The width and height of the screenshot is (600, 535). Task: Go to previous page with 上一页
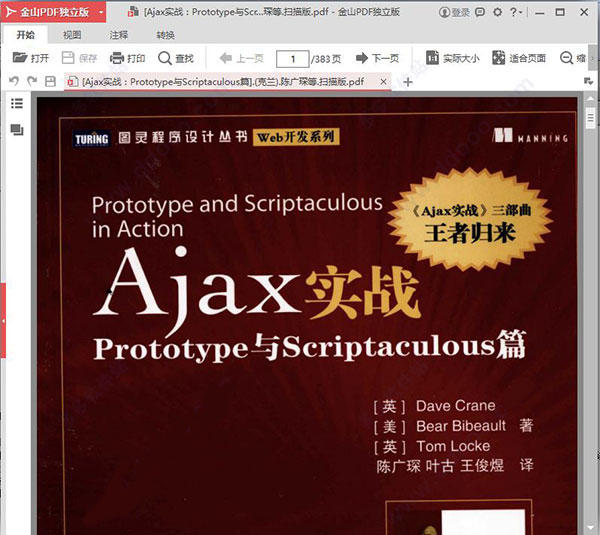pos(242,58)
